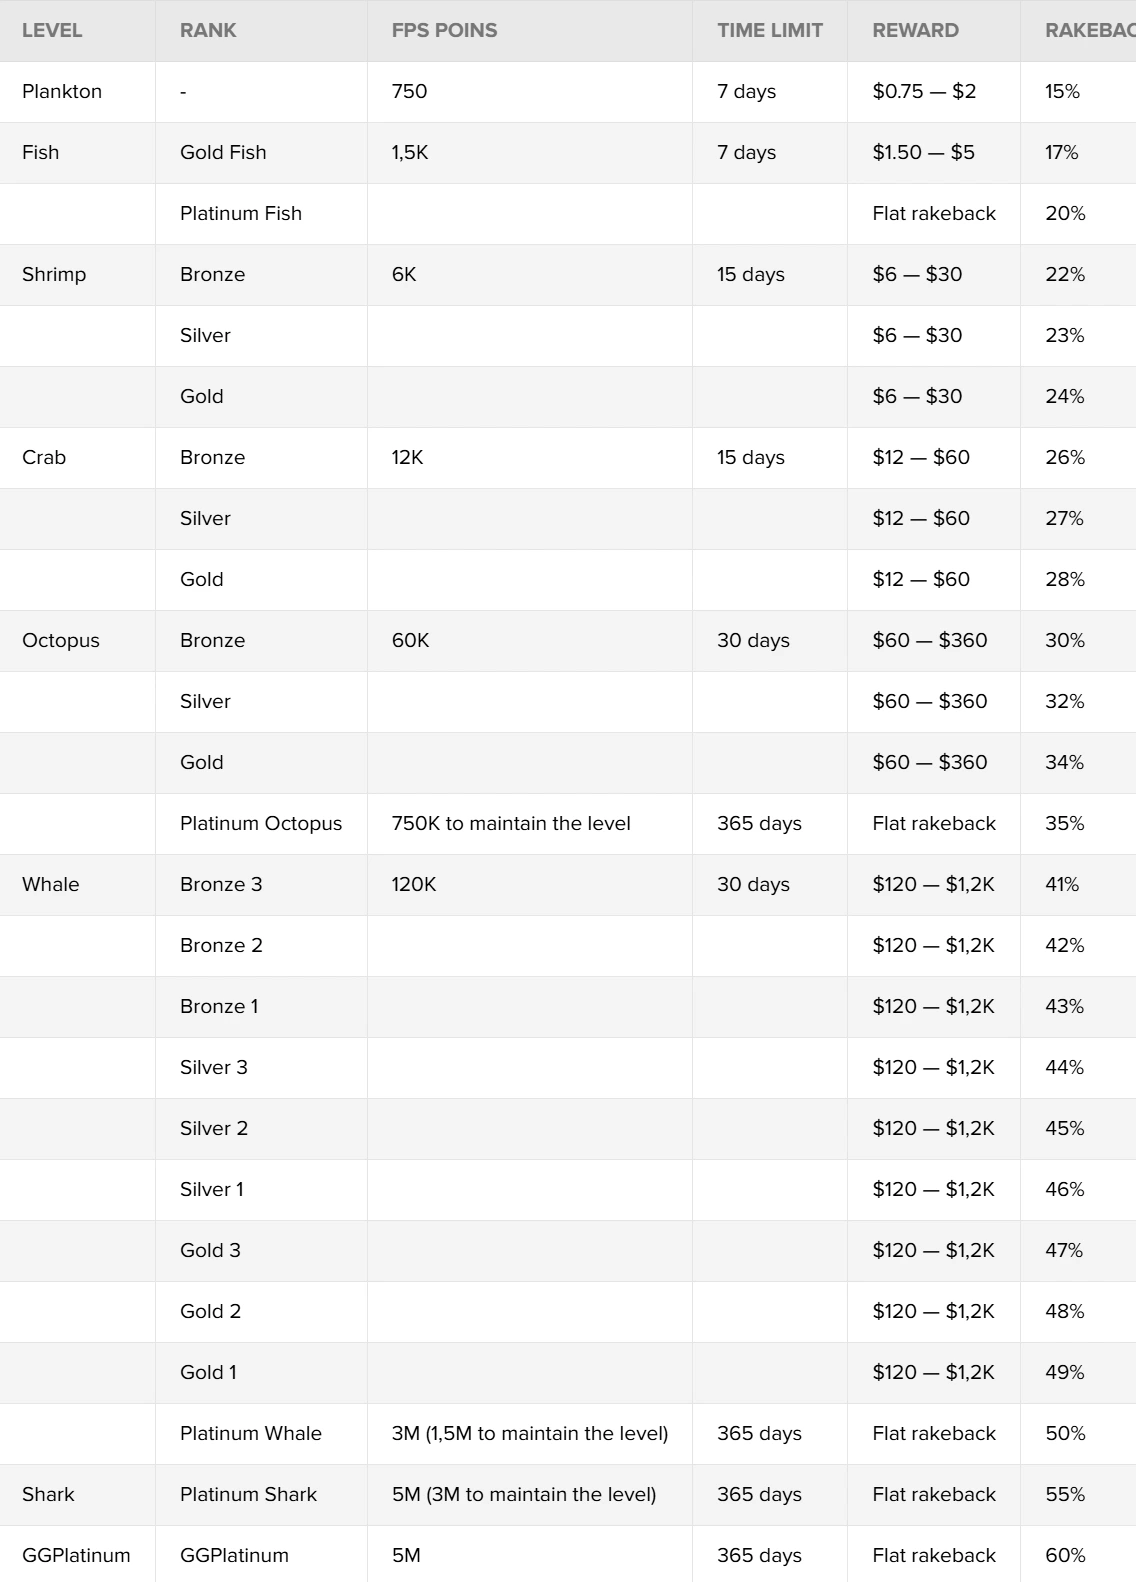The width and height of the screenshot is (1140, 1582).
Task: Click the Shrimp level cell
Action: [x=54, y=274]
